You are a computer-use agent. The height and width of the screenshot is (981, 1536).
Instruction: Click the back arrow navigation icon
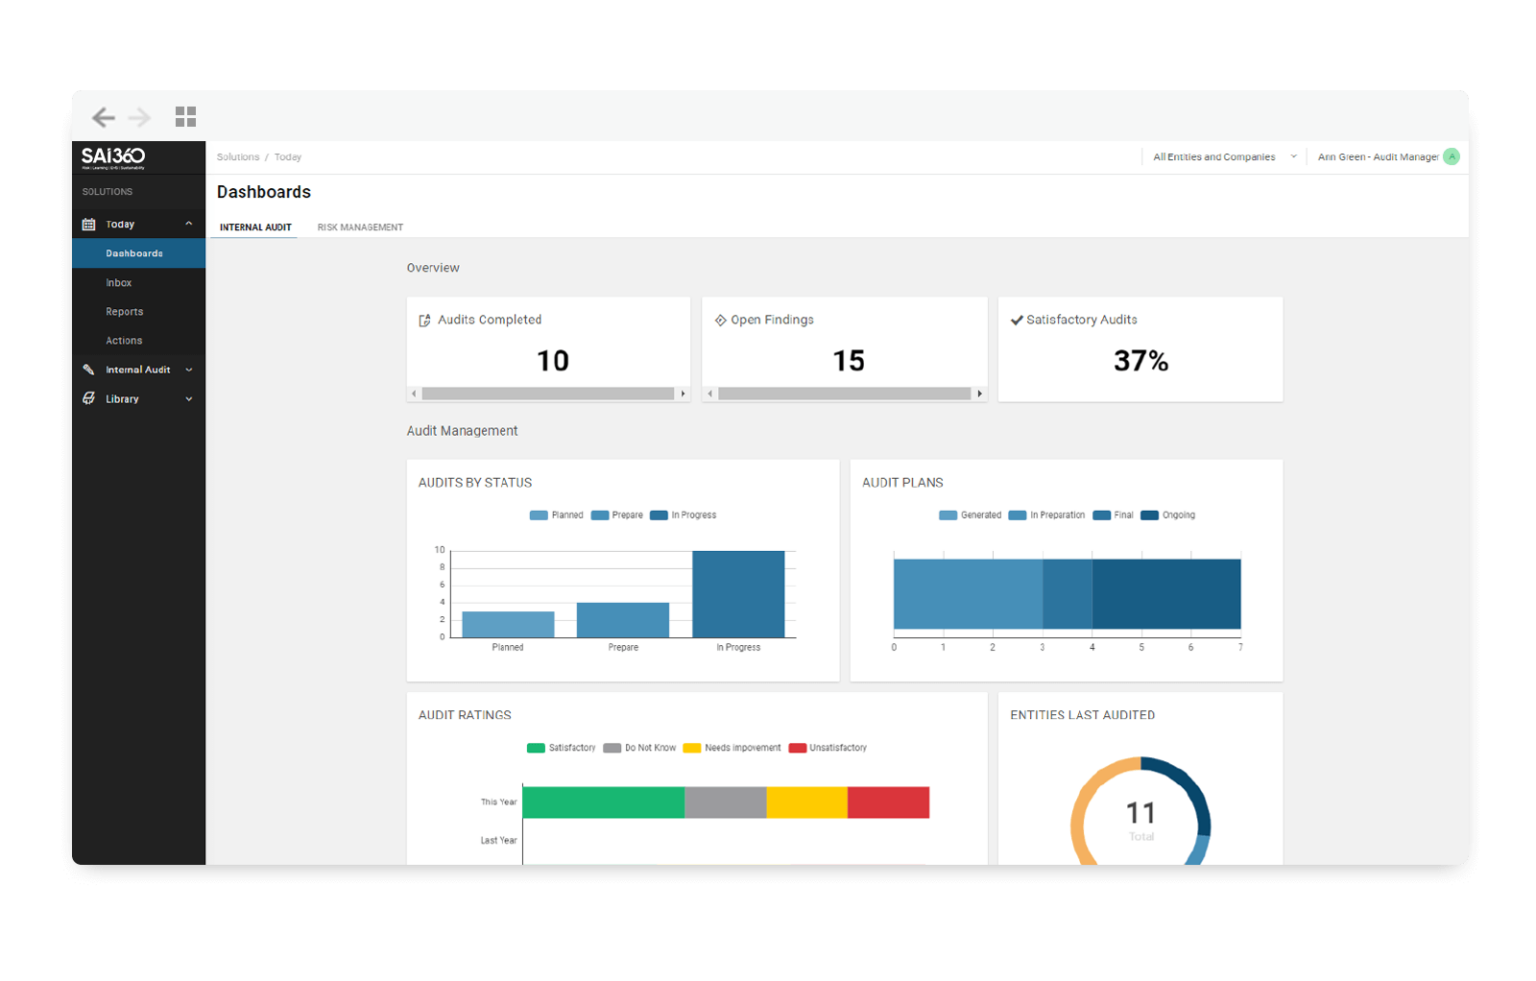point(103,116)
